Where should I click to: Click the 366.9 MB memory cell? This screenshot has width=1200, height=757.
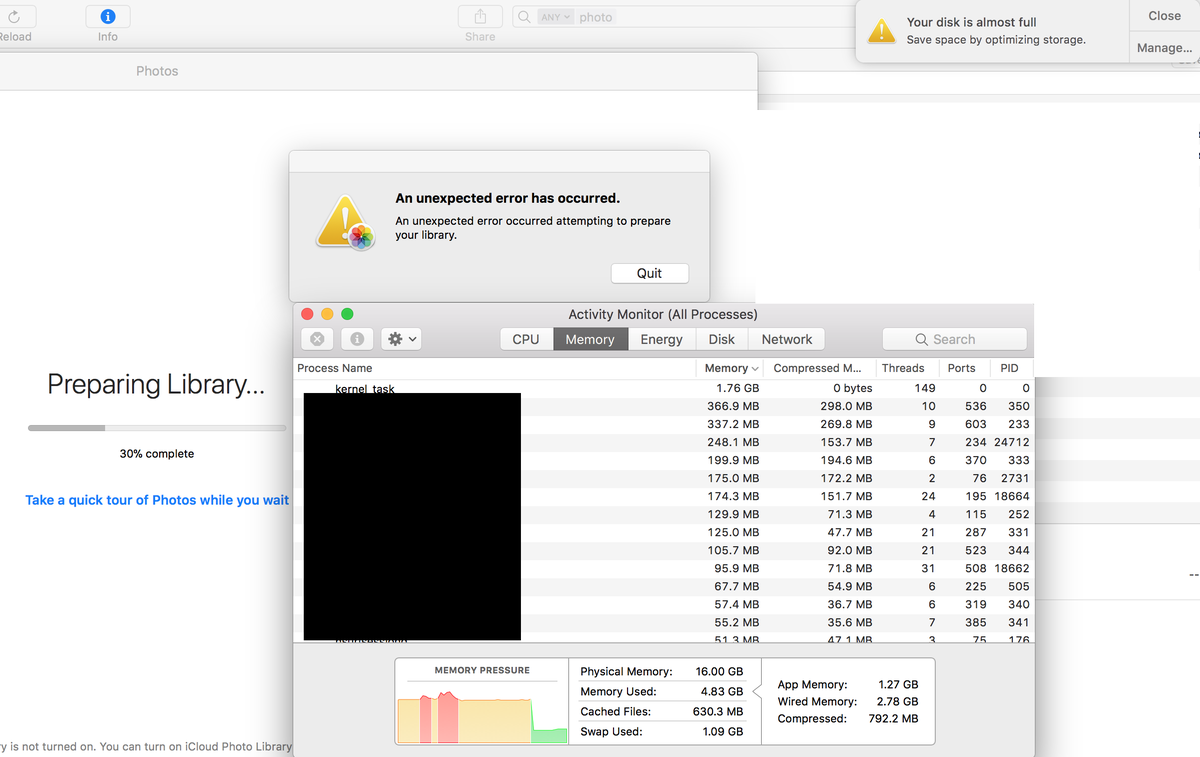pos(733,406)
